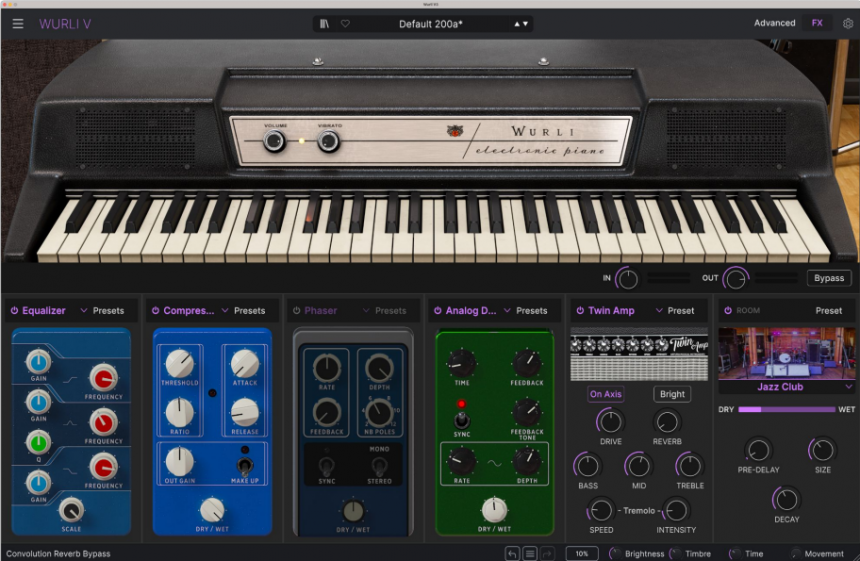Click the Twin Amp Bass knob
The width and height of the screenshot is (860, 561).
[587, 466]
